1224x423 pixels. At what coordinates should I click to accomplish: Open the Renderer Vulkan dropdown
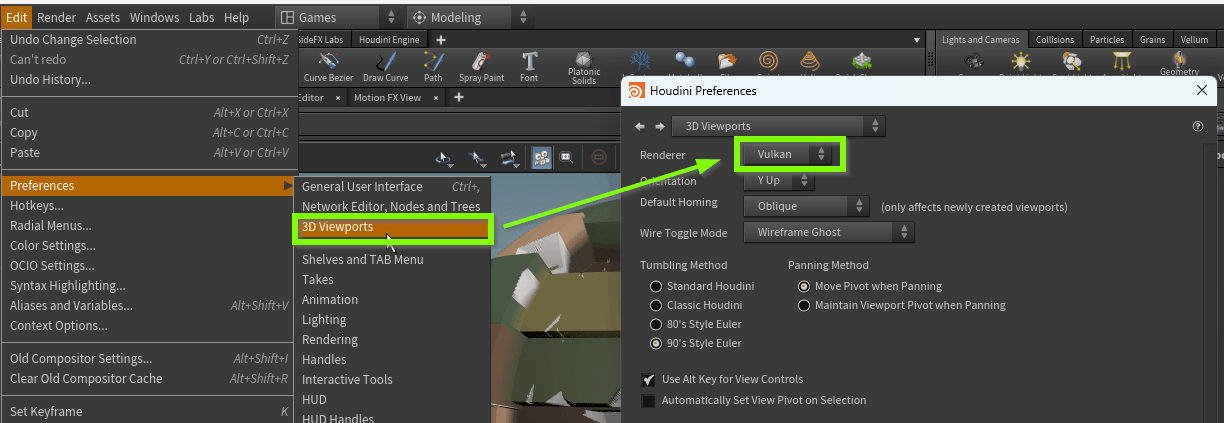(x=787, y=154)
